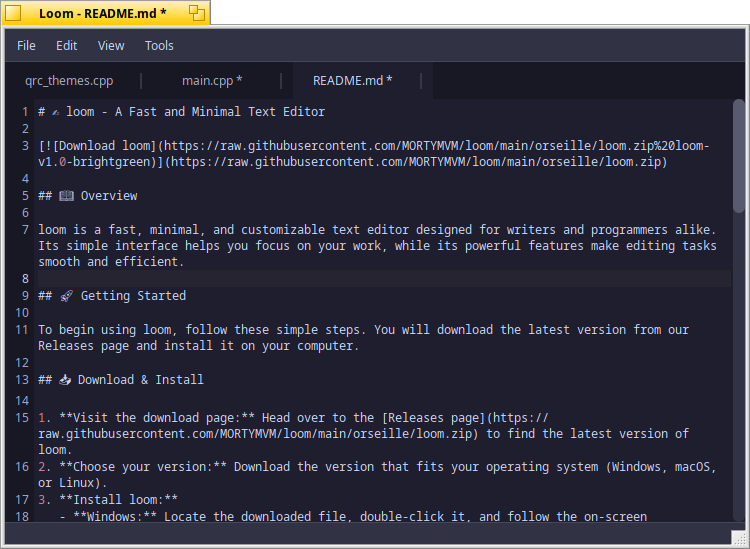750x549 pixels.
Task: Click line number 11 in gutter
Action: 22,330
